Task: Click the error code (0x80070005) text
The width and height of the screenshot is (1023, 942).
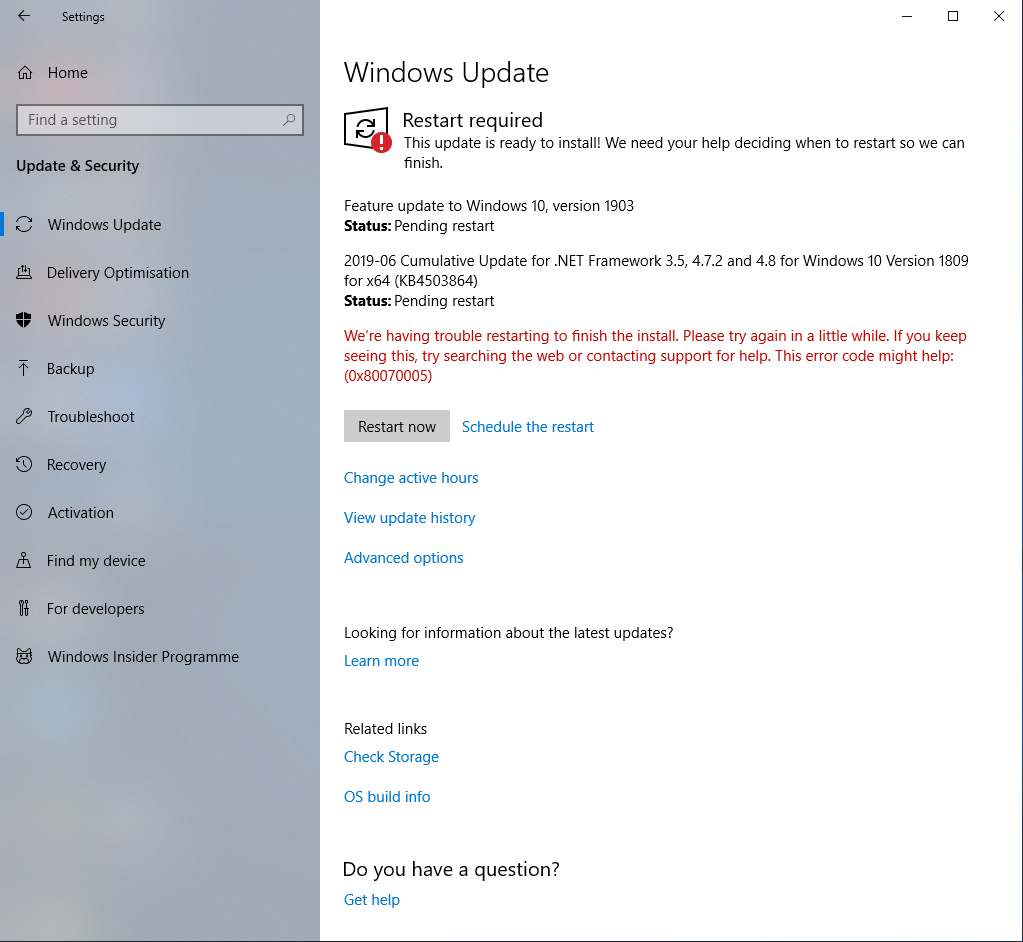Action: click(388, 376)
